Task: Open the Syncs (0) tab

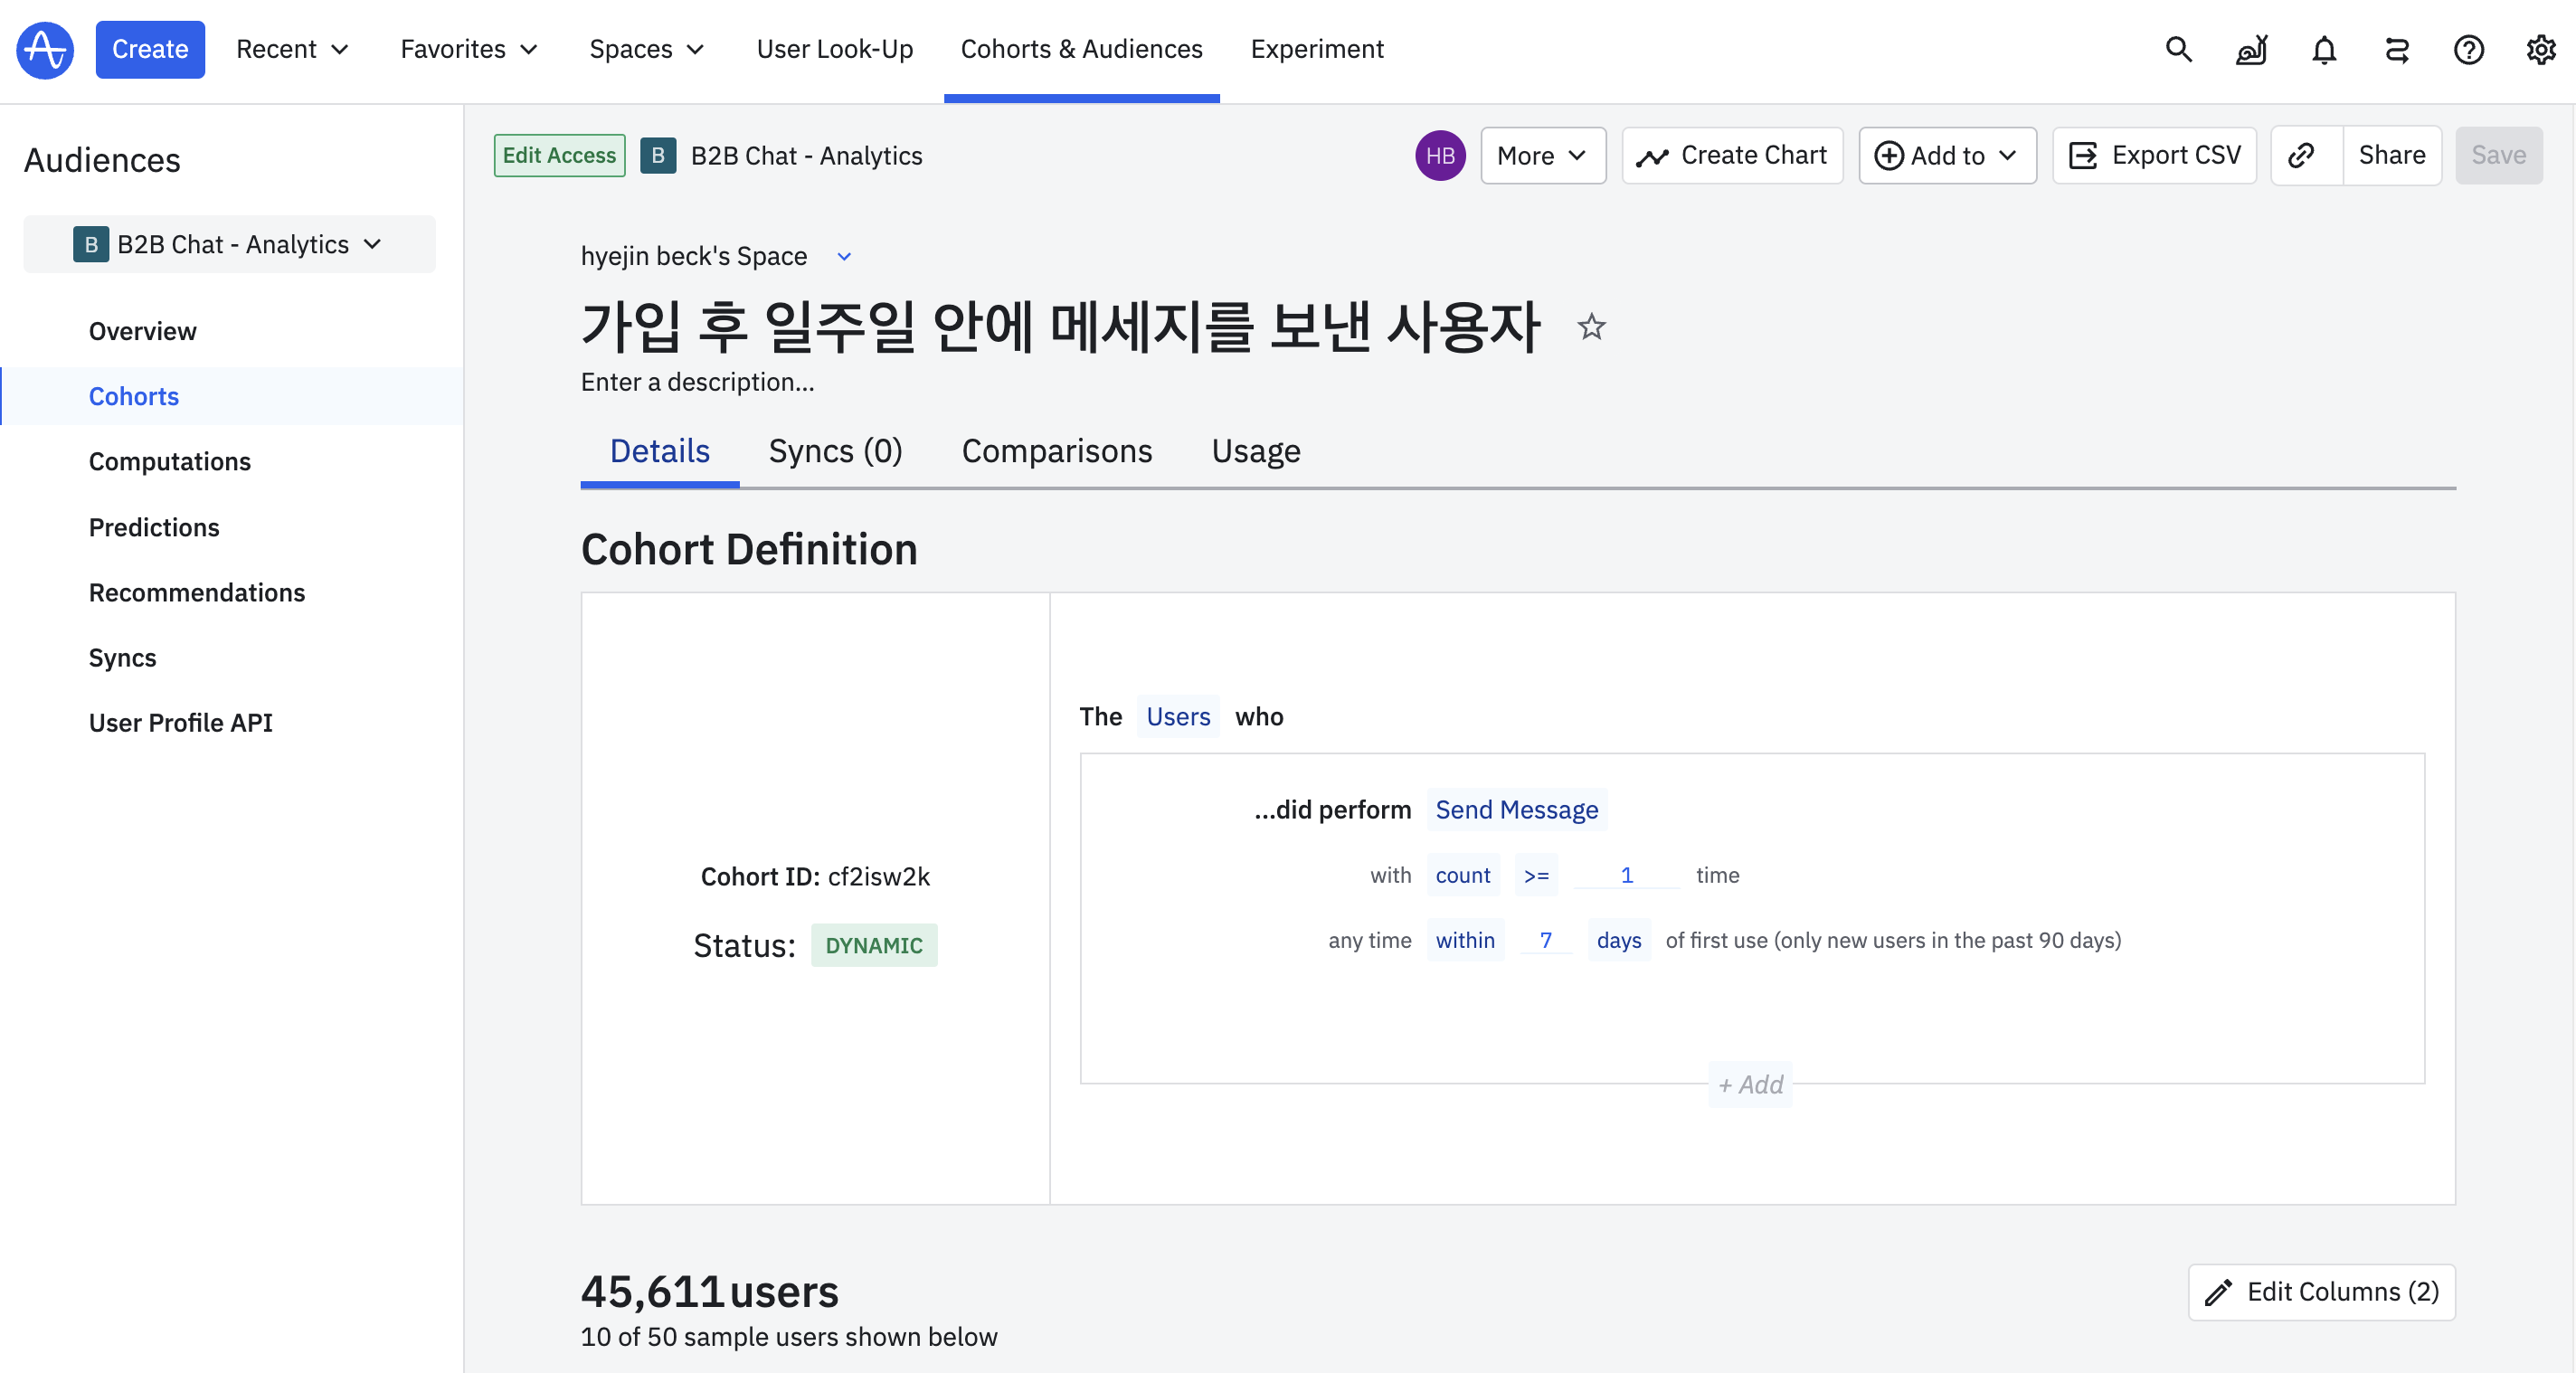Action: tap(835, 451)
